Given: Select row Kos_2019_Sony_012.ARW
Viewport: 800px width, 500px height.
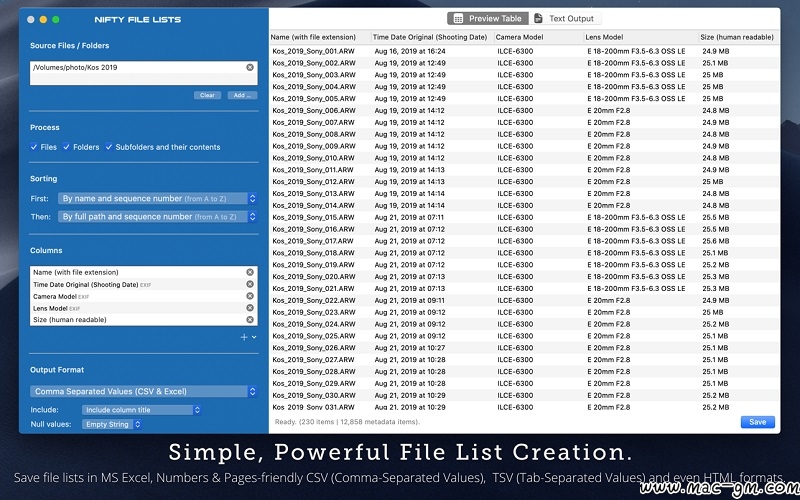Looking at the screenshot, I should click(524, 182).
